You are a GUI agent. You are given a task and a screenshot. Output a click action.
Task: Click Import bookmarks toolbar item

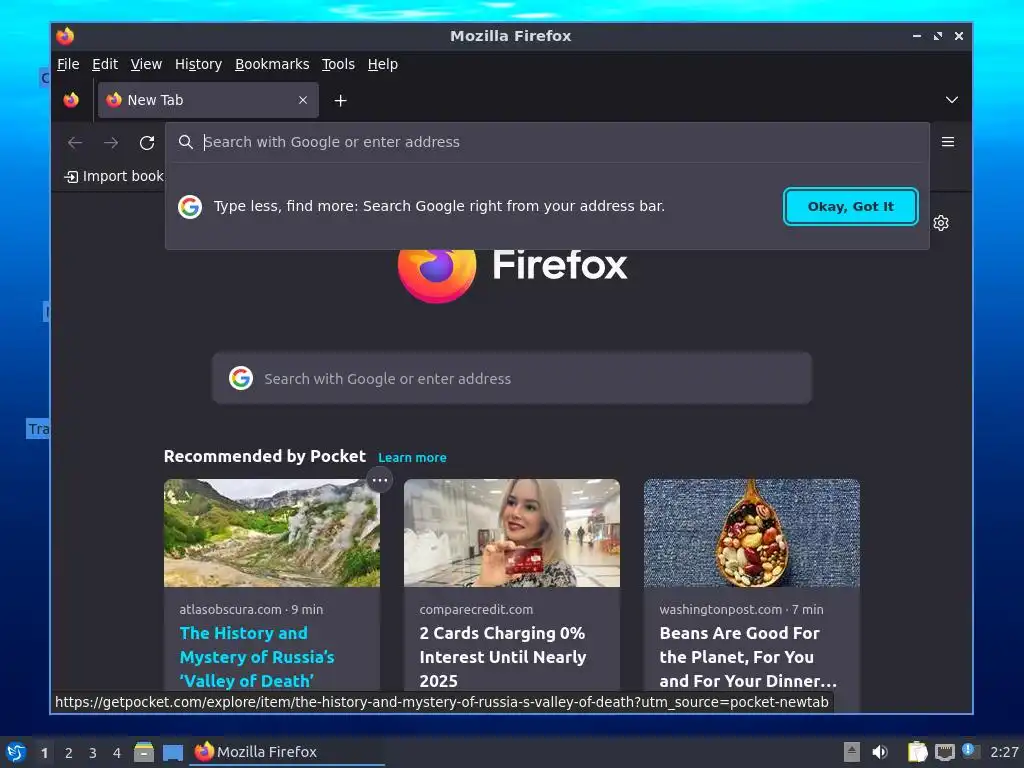pyautogui.click(x=114, y=176)
